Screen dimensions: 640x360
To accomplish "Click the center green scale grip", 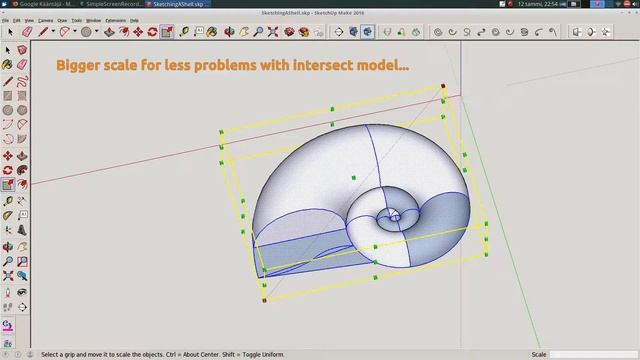I will coord(353,178).
